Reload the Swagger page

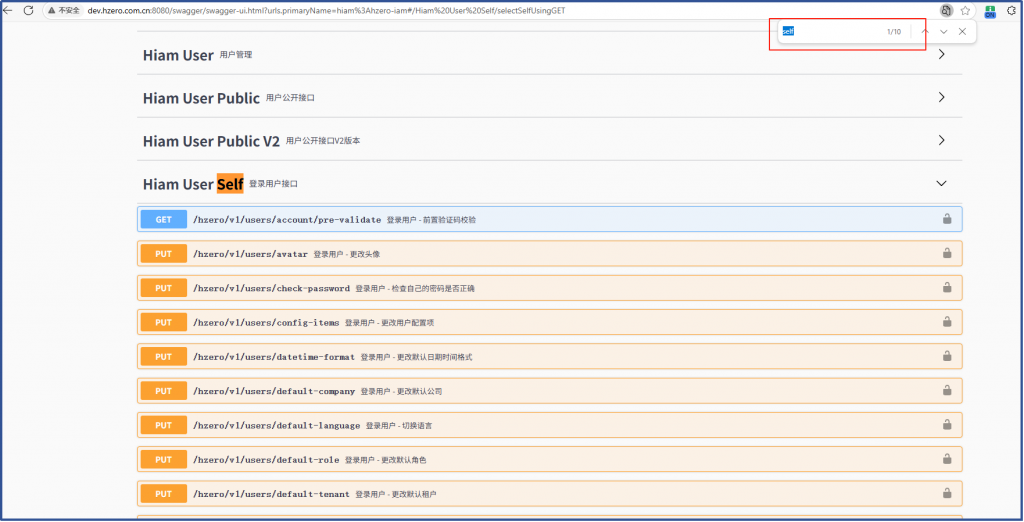tap(28, 10)
